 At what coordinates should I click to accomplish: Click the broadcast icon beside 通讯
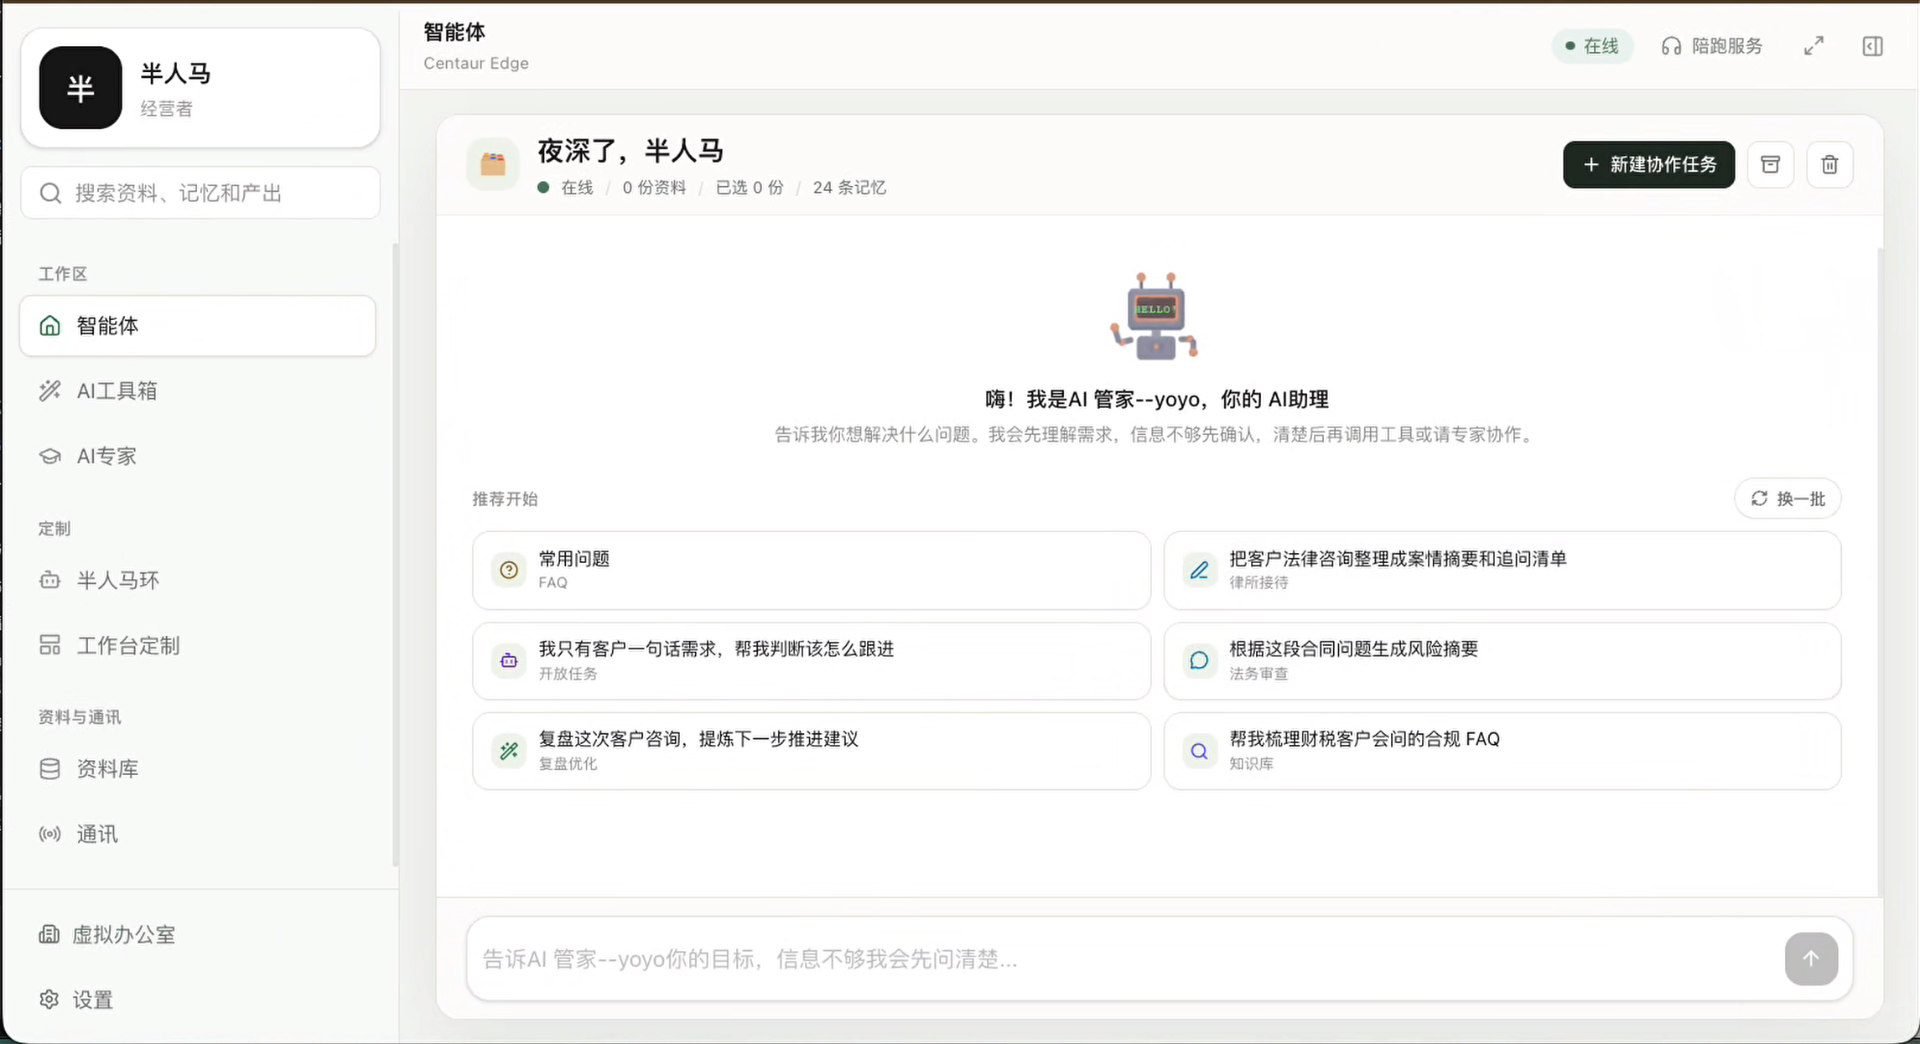click(50, 834)
